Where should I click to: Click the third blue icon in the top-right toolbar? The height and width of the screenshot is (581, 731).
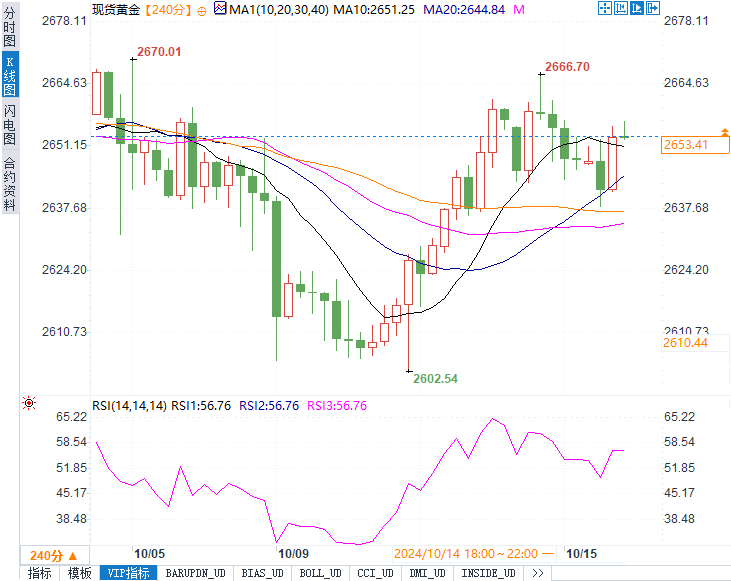(x=638, y=8)
